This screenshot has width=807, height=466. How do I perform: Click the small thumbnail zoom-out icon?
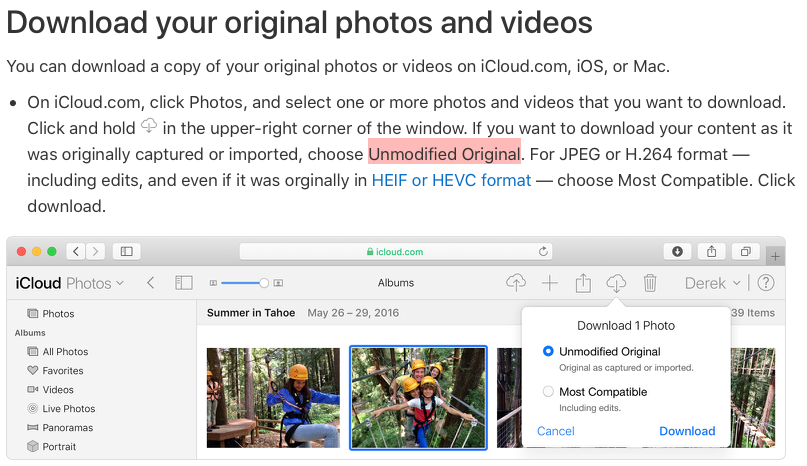(x=213, y=283)
